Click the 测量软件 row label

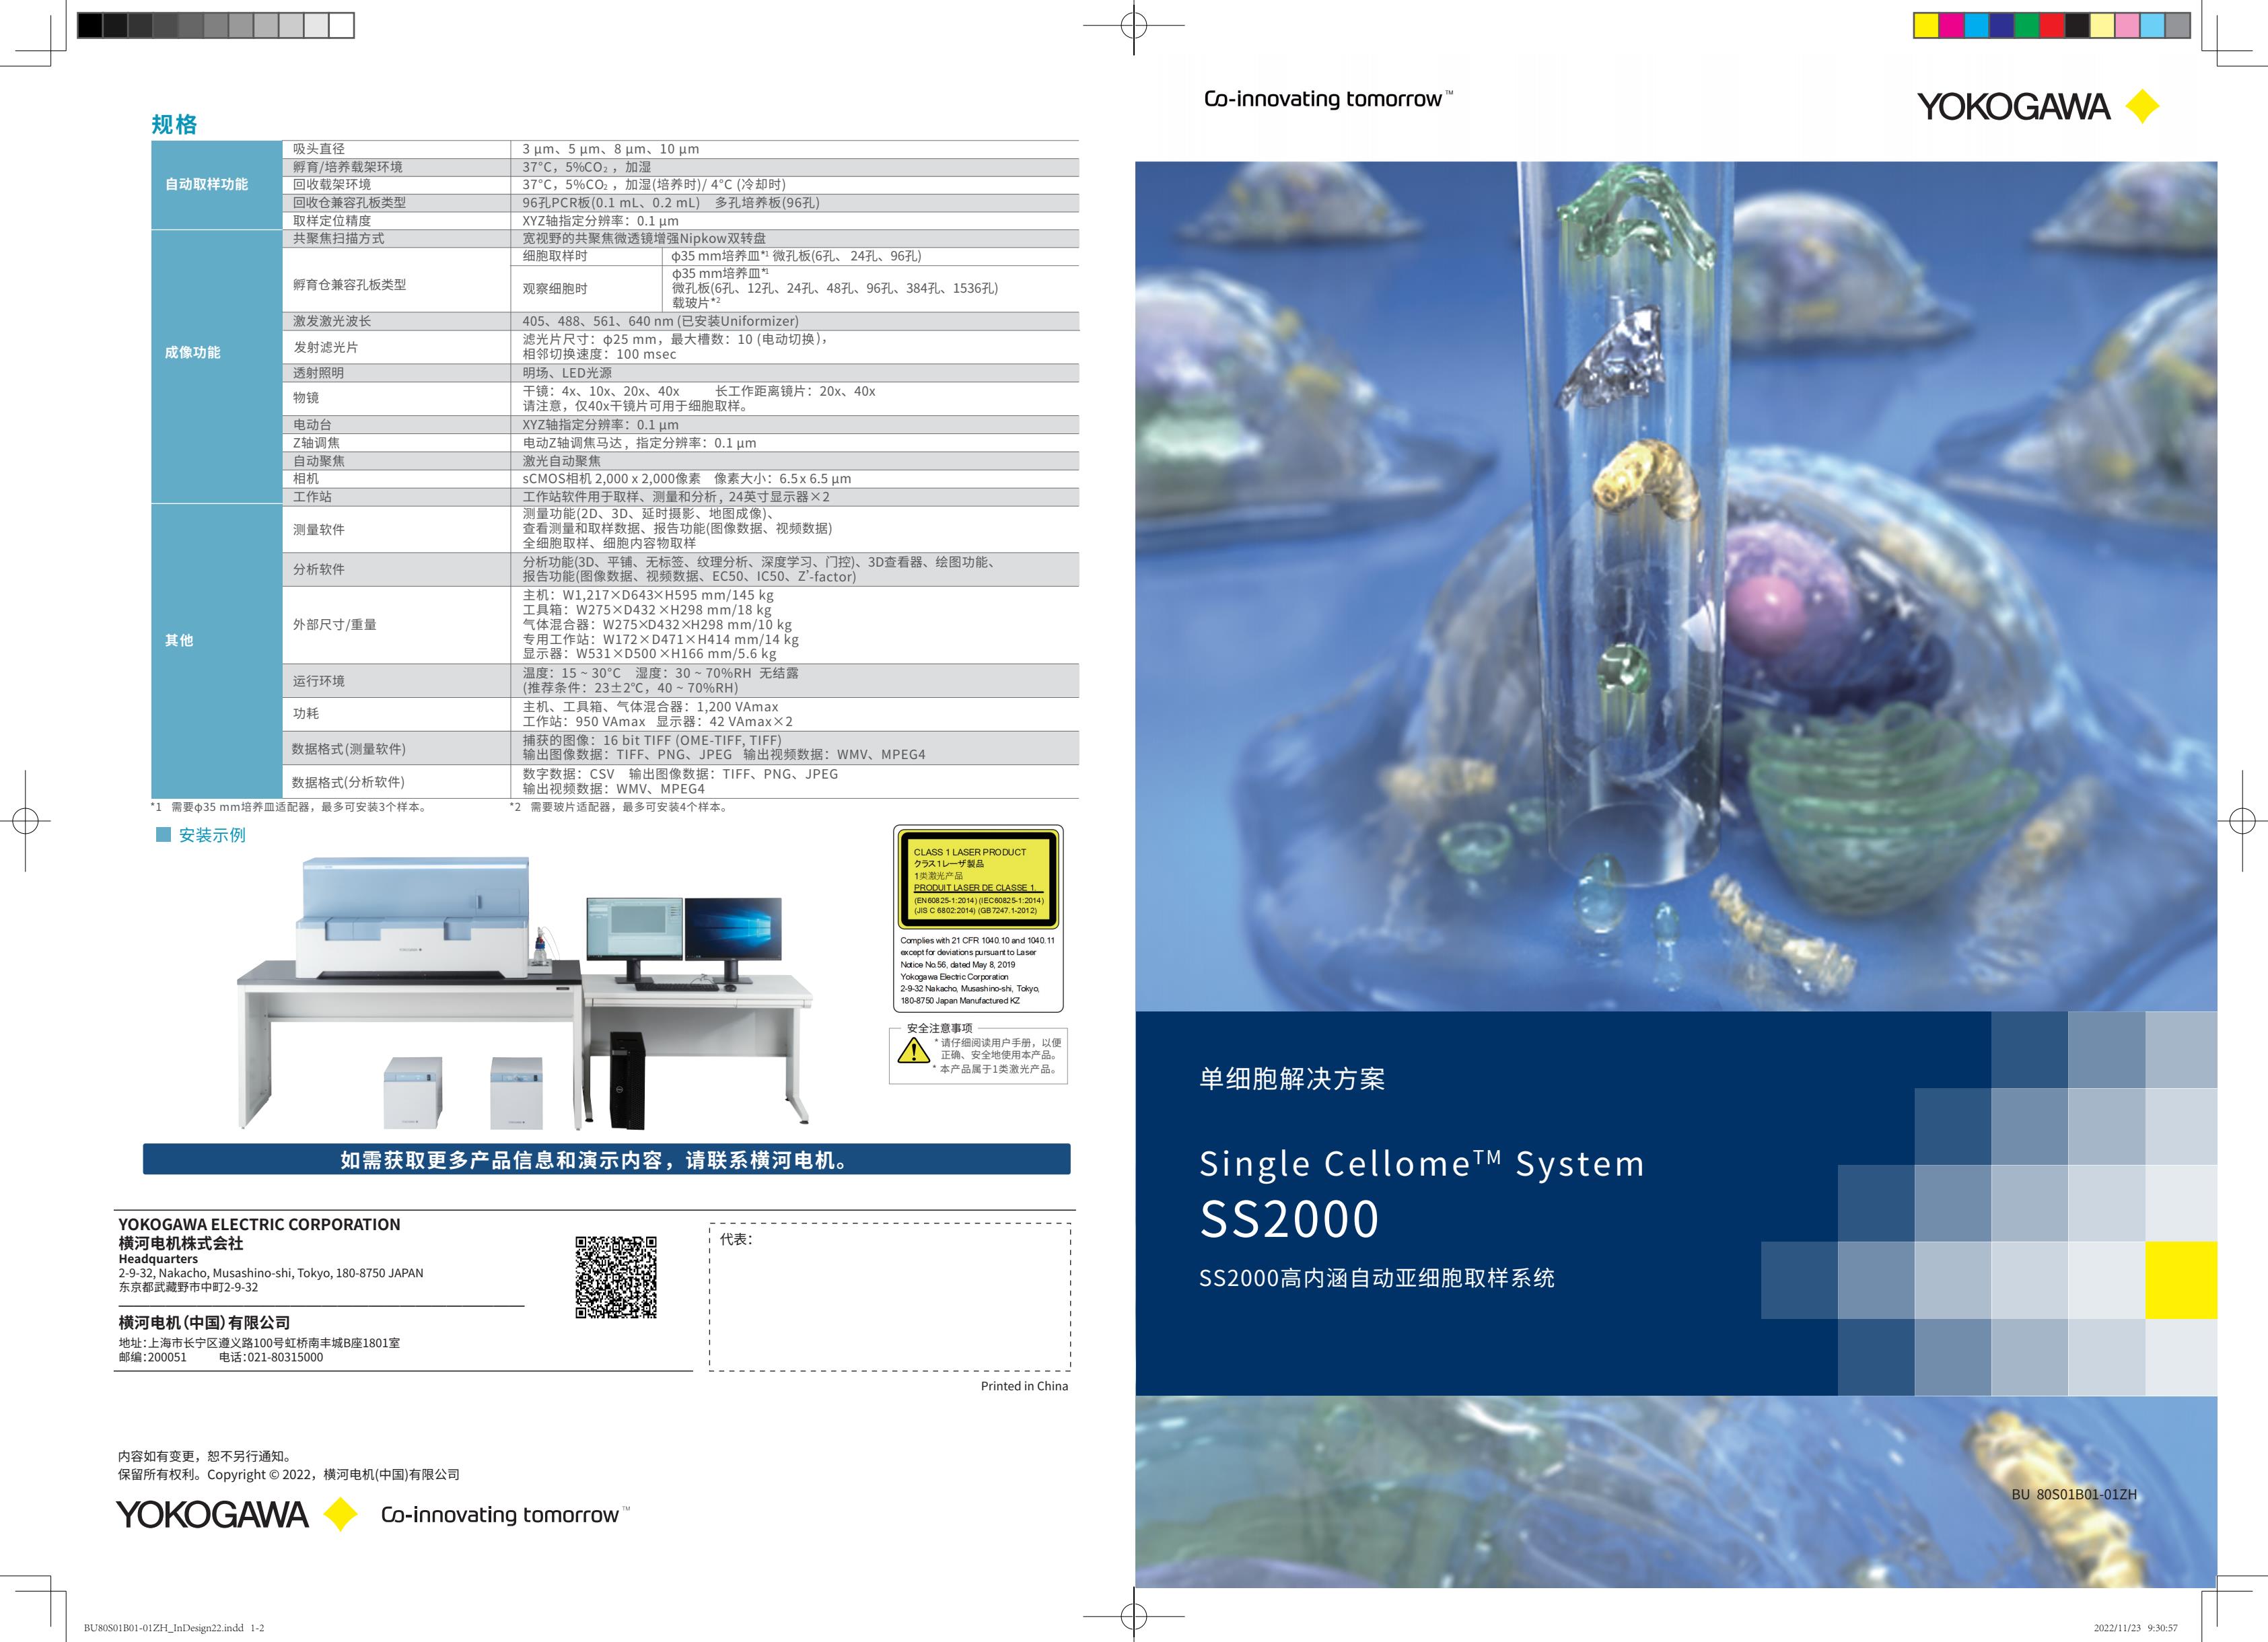318,530
